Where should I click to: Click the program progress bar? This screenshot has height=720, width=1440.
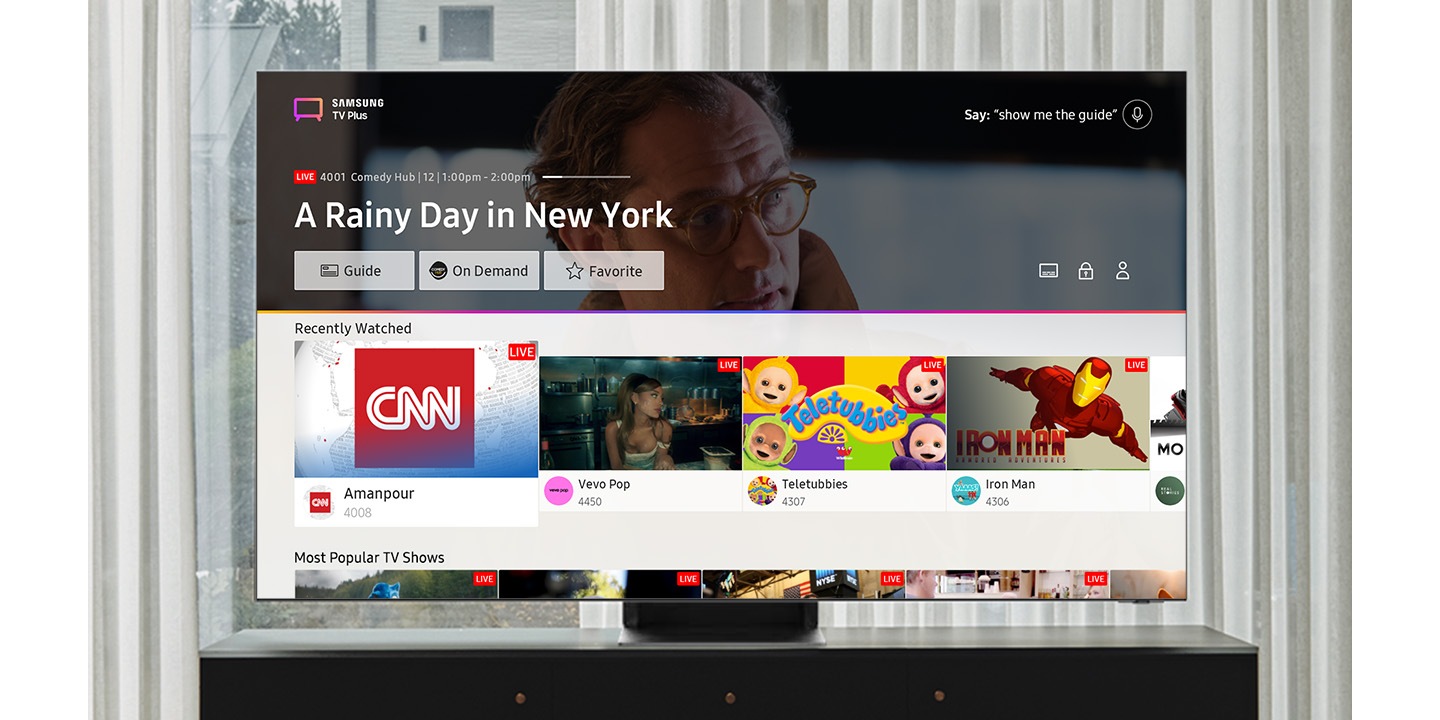(x=586, y=177)
